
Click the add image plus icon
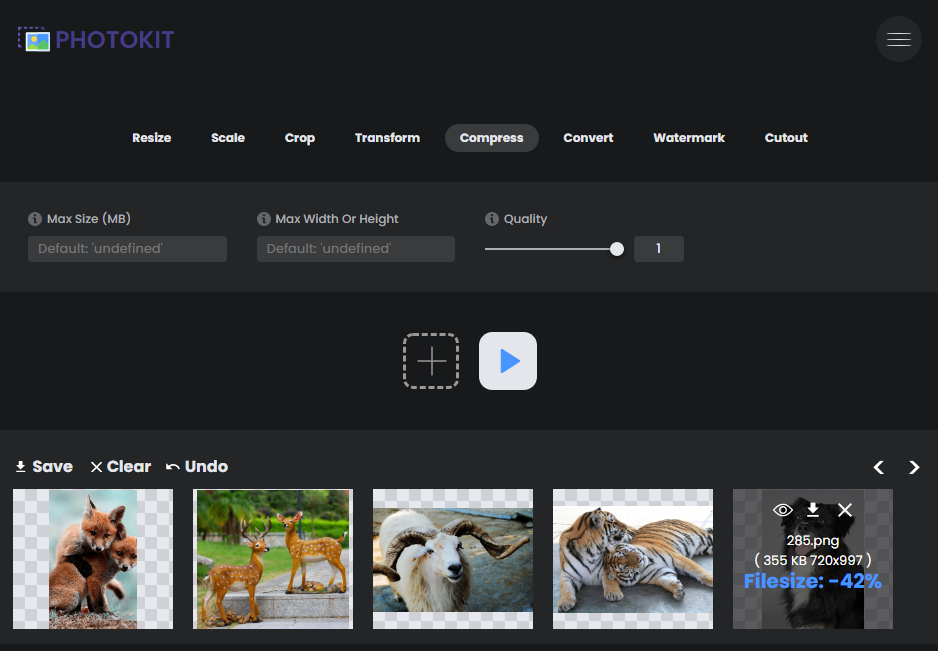click(x=431, y=361)
